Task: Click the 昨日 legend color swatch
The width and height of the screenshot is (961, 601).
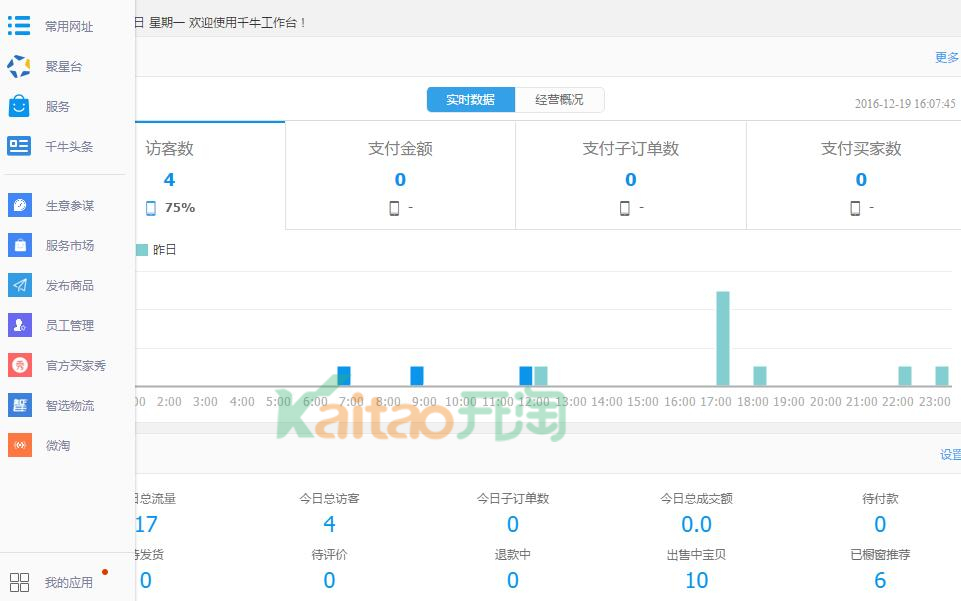Action: (x=142, y=250)
